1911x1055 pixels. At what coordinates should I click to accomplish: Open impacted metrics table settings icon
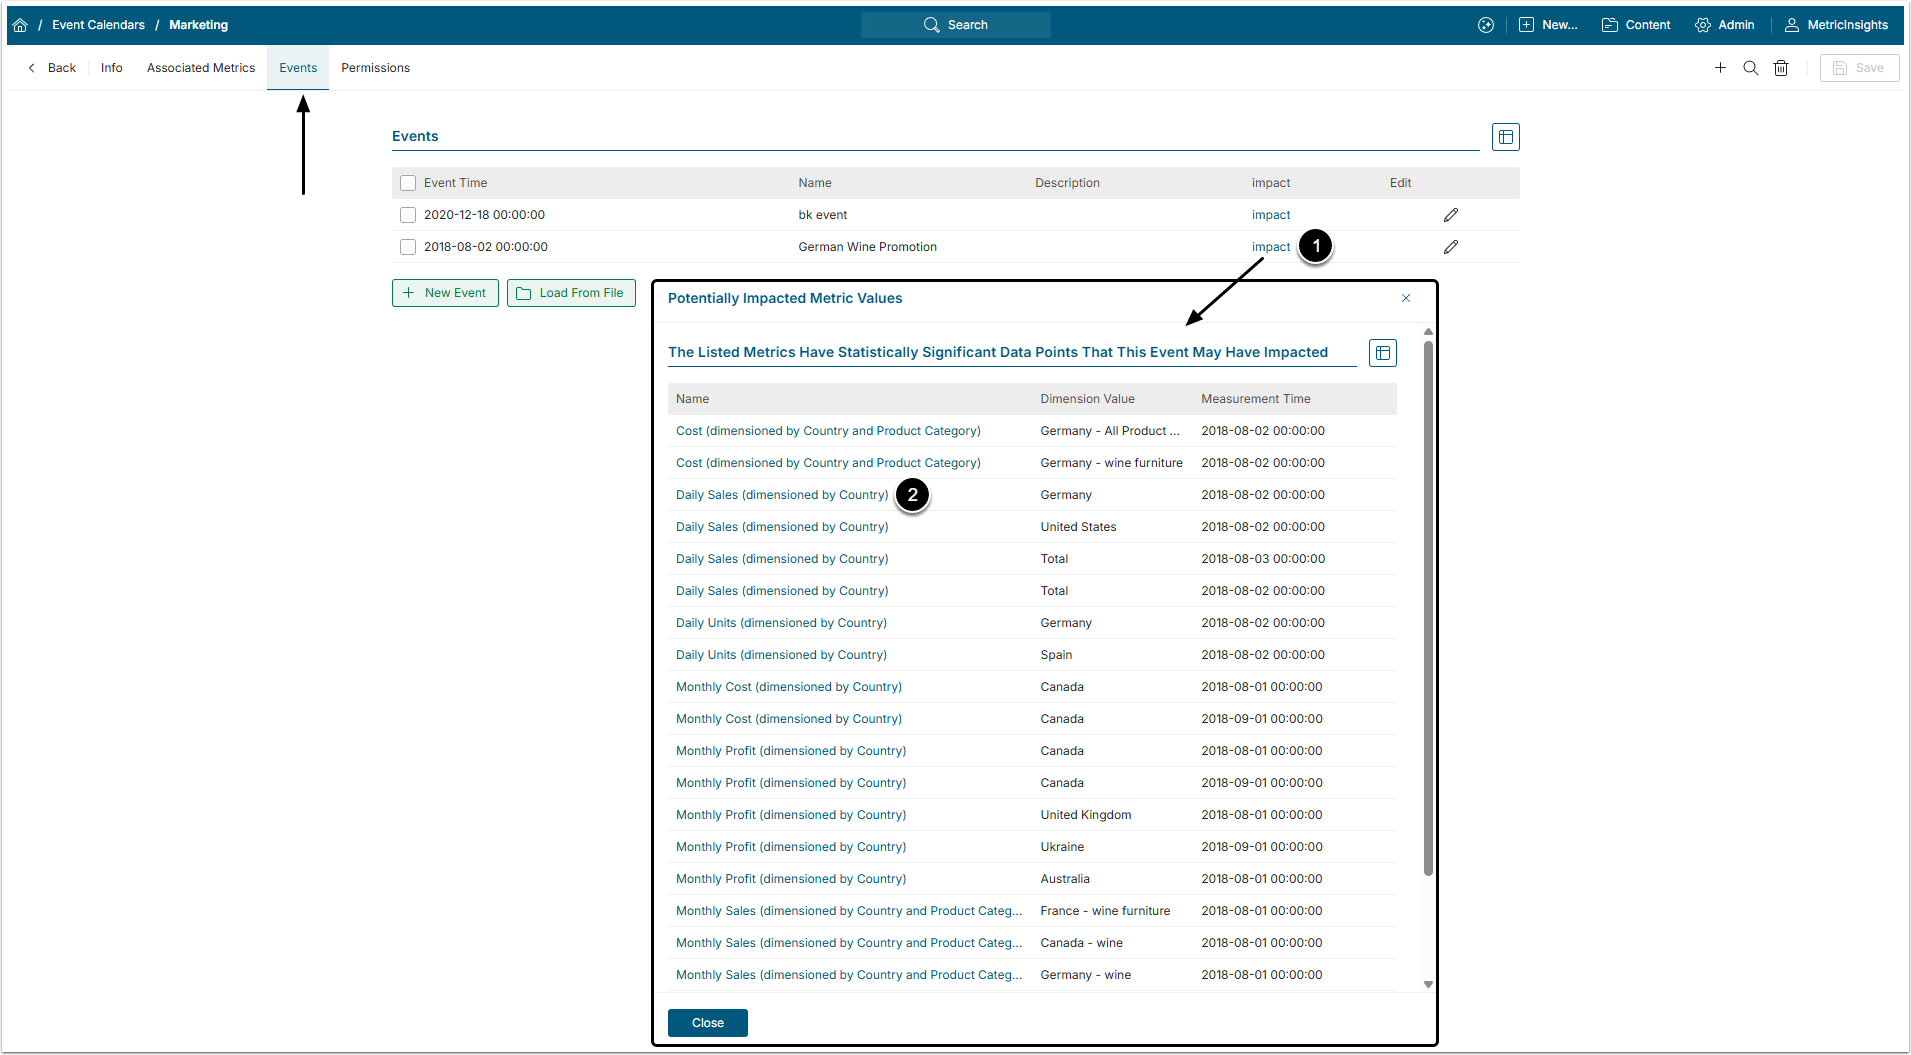click(1382, 353)
